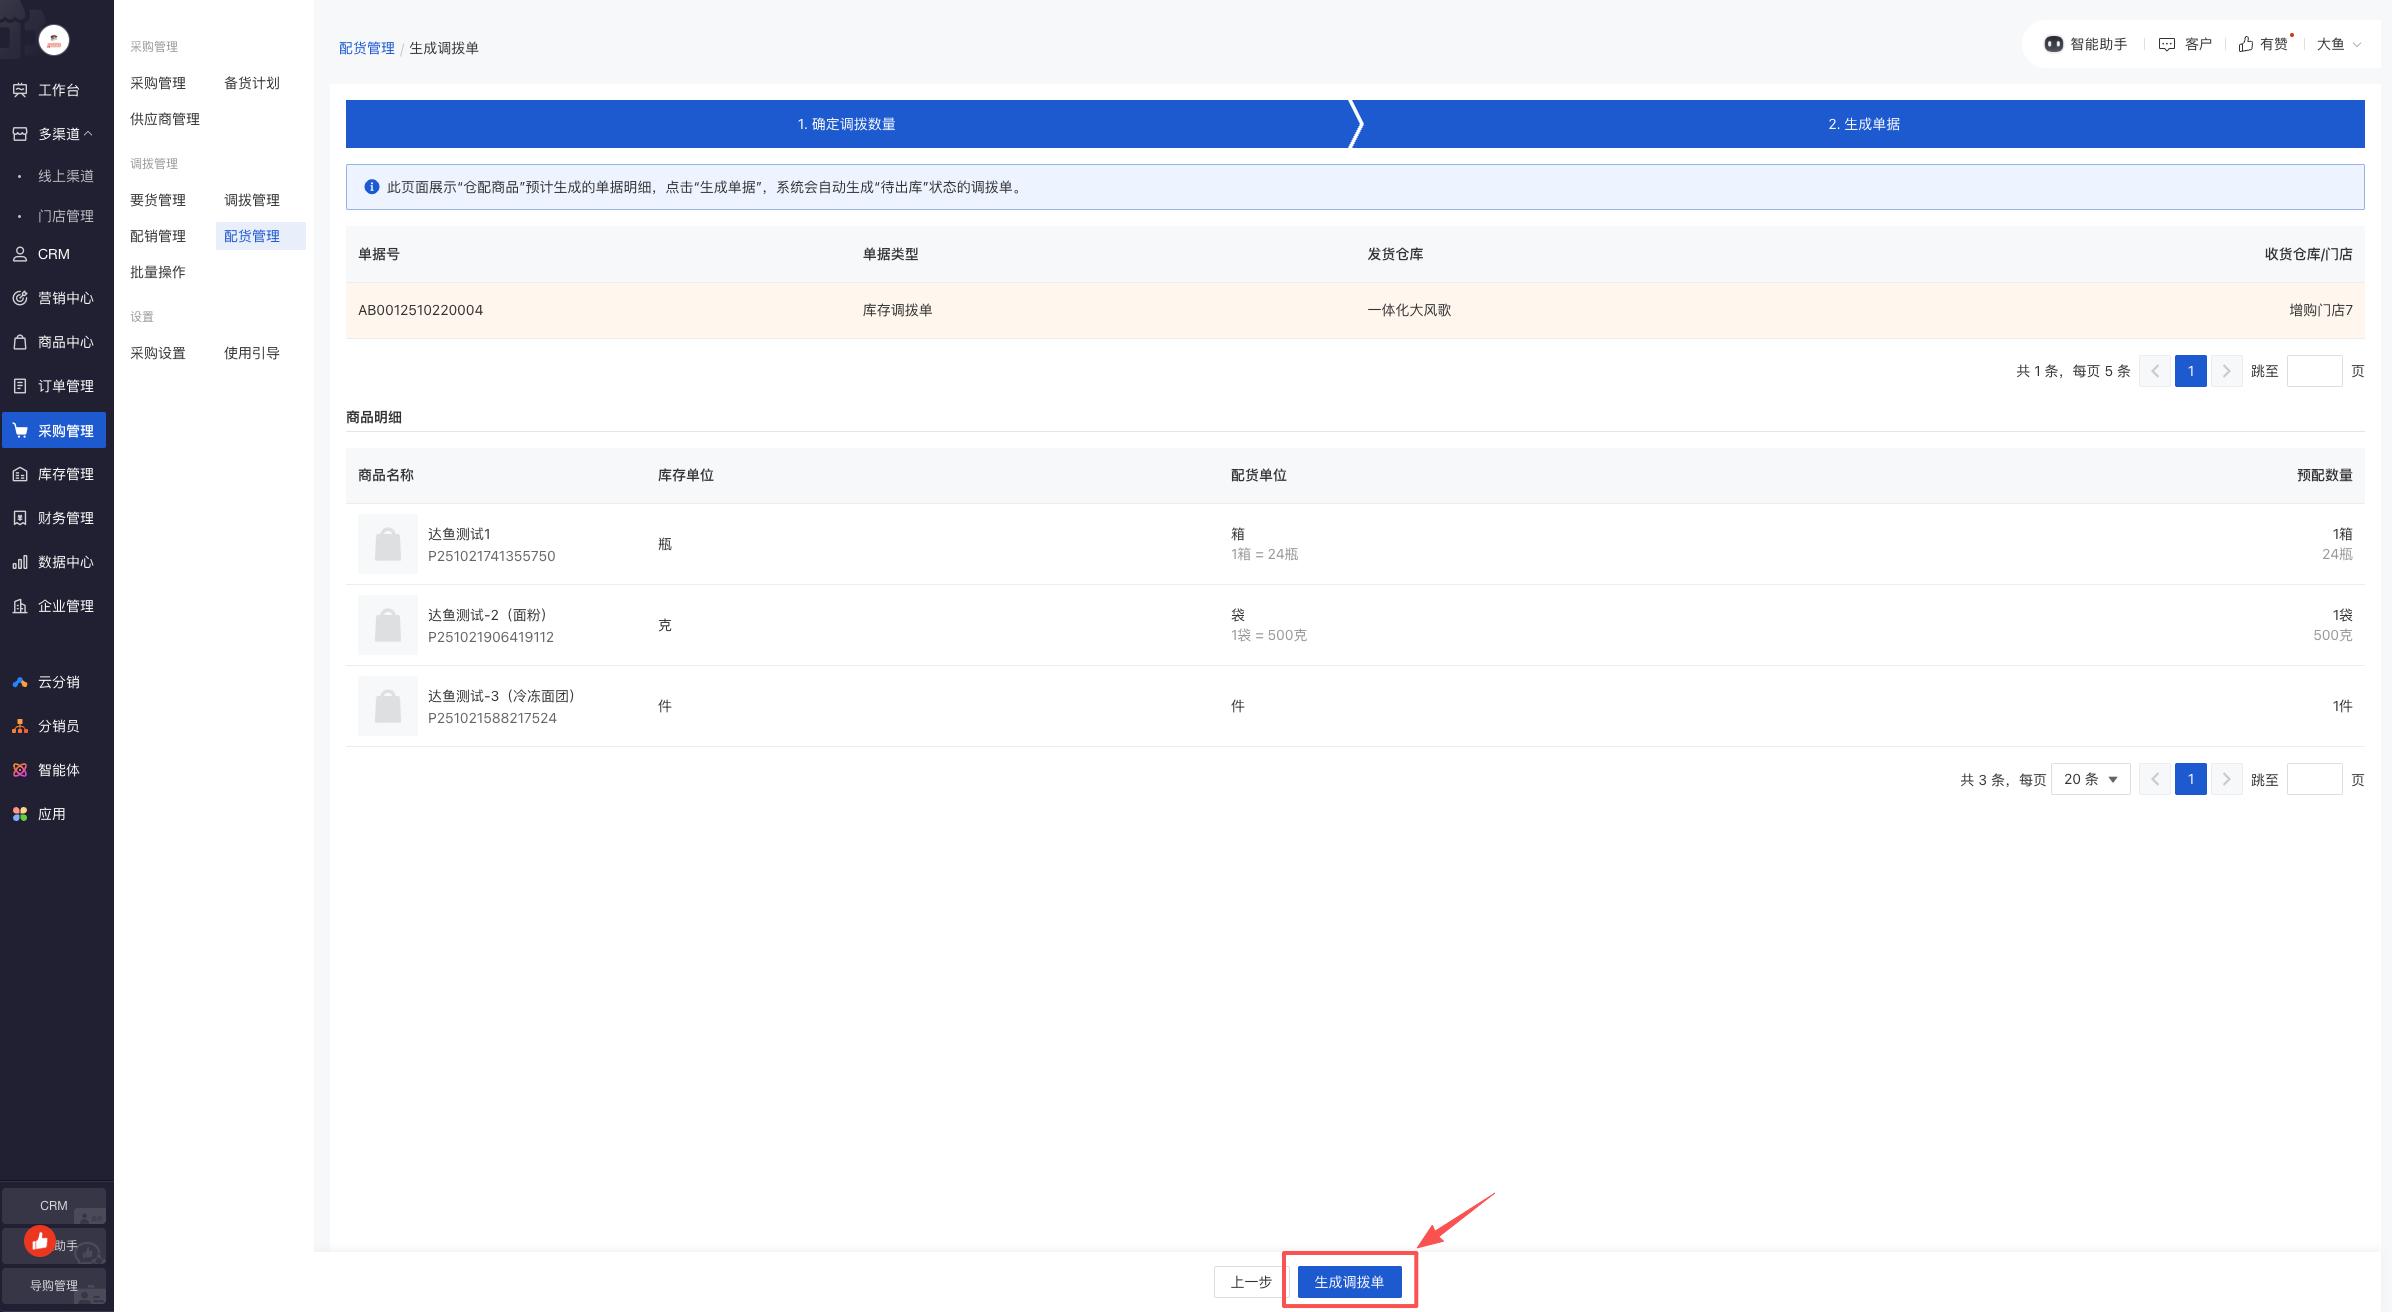The image size is (2392, 1312).
Task: Open the 20 条 page size dropdown
Action: coord(2090,779)
